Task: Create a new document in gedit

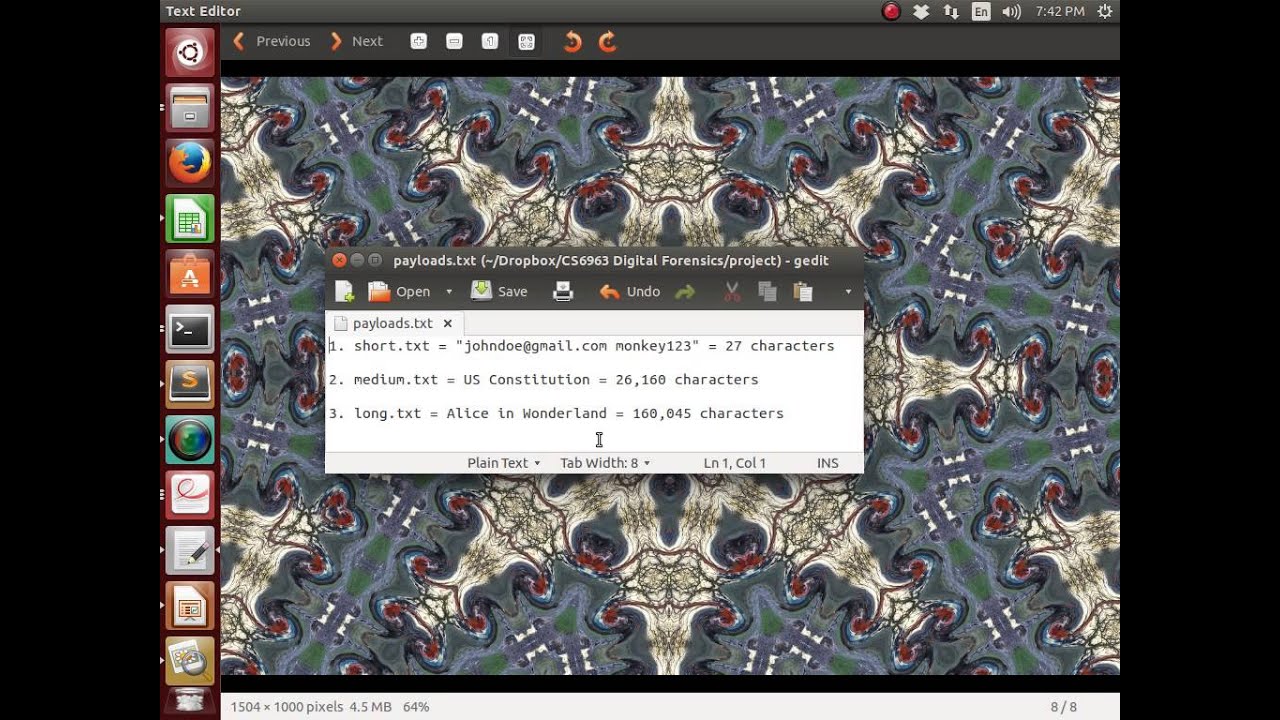Action: coord(344,292)
